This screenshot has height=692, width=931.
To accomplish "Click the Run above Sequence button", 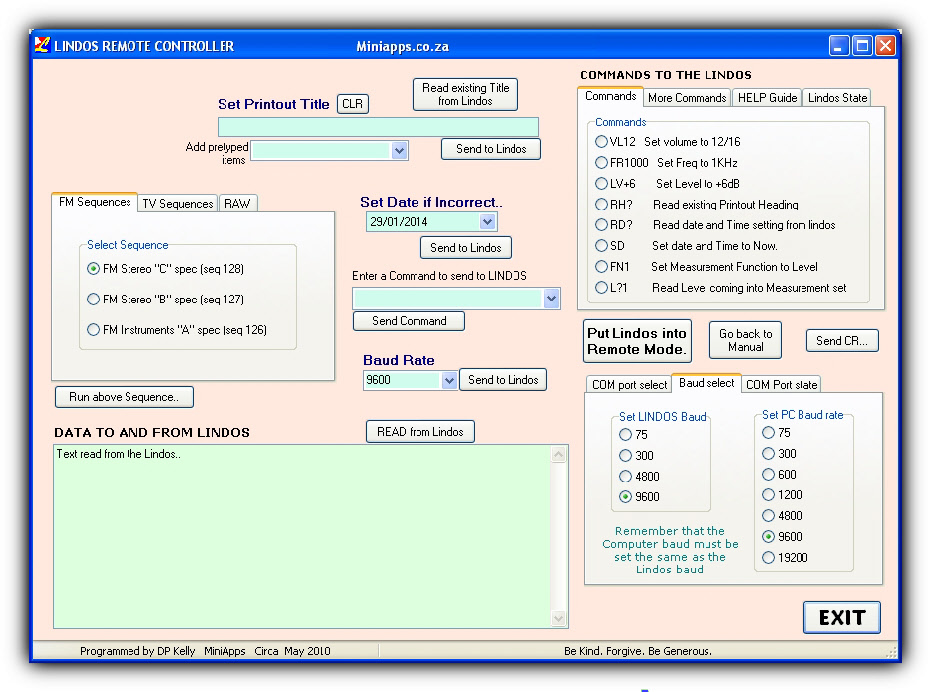I will (124, 397).
